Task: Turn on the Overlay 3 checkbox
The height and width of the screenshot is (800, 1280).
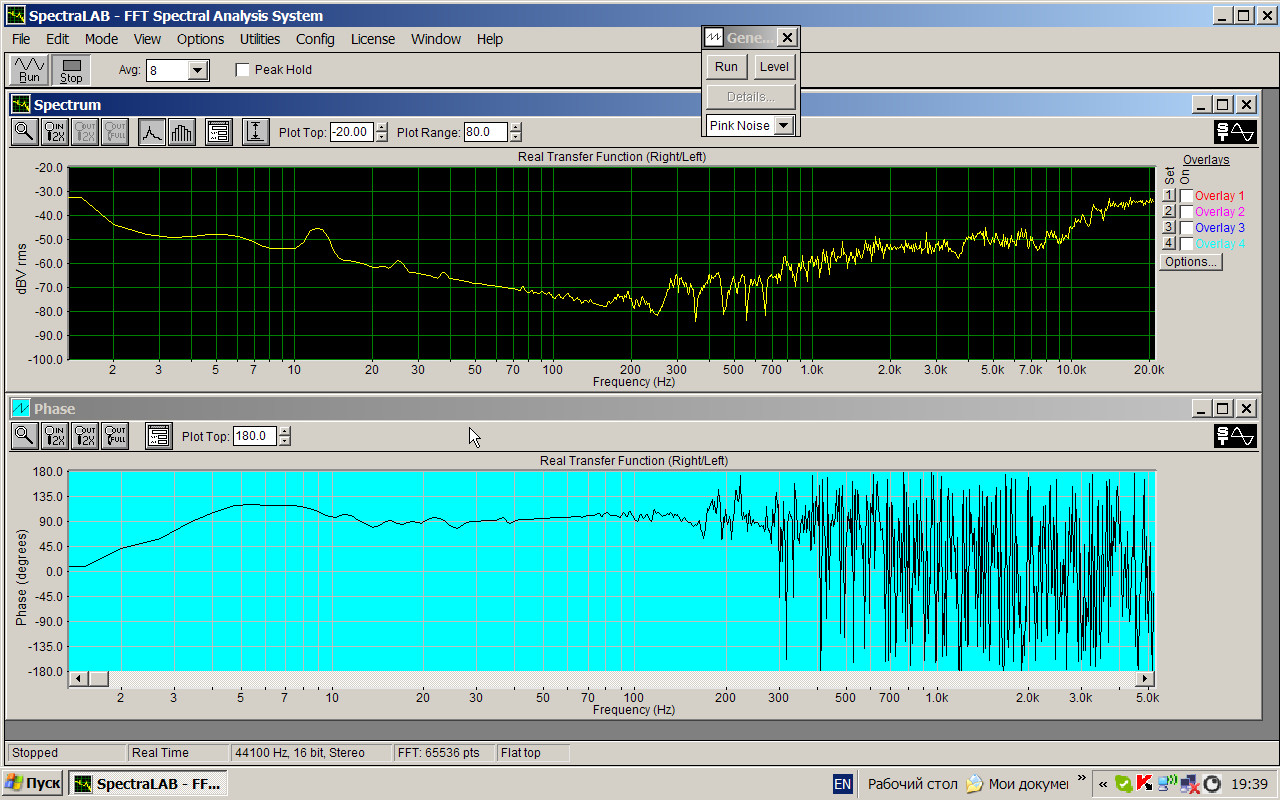Action: coord(1186,228)
